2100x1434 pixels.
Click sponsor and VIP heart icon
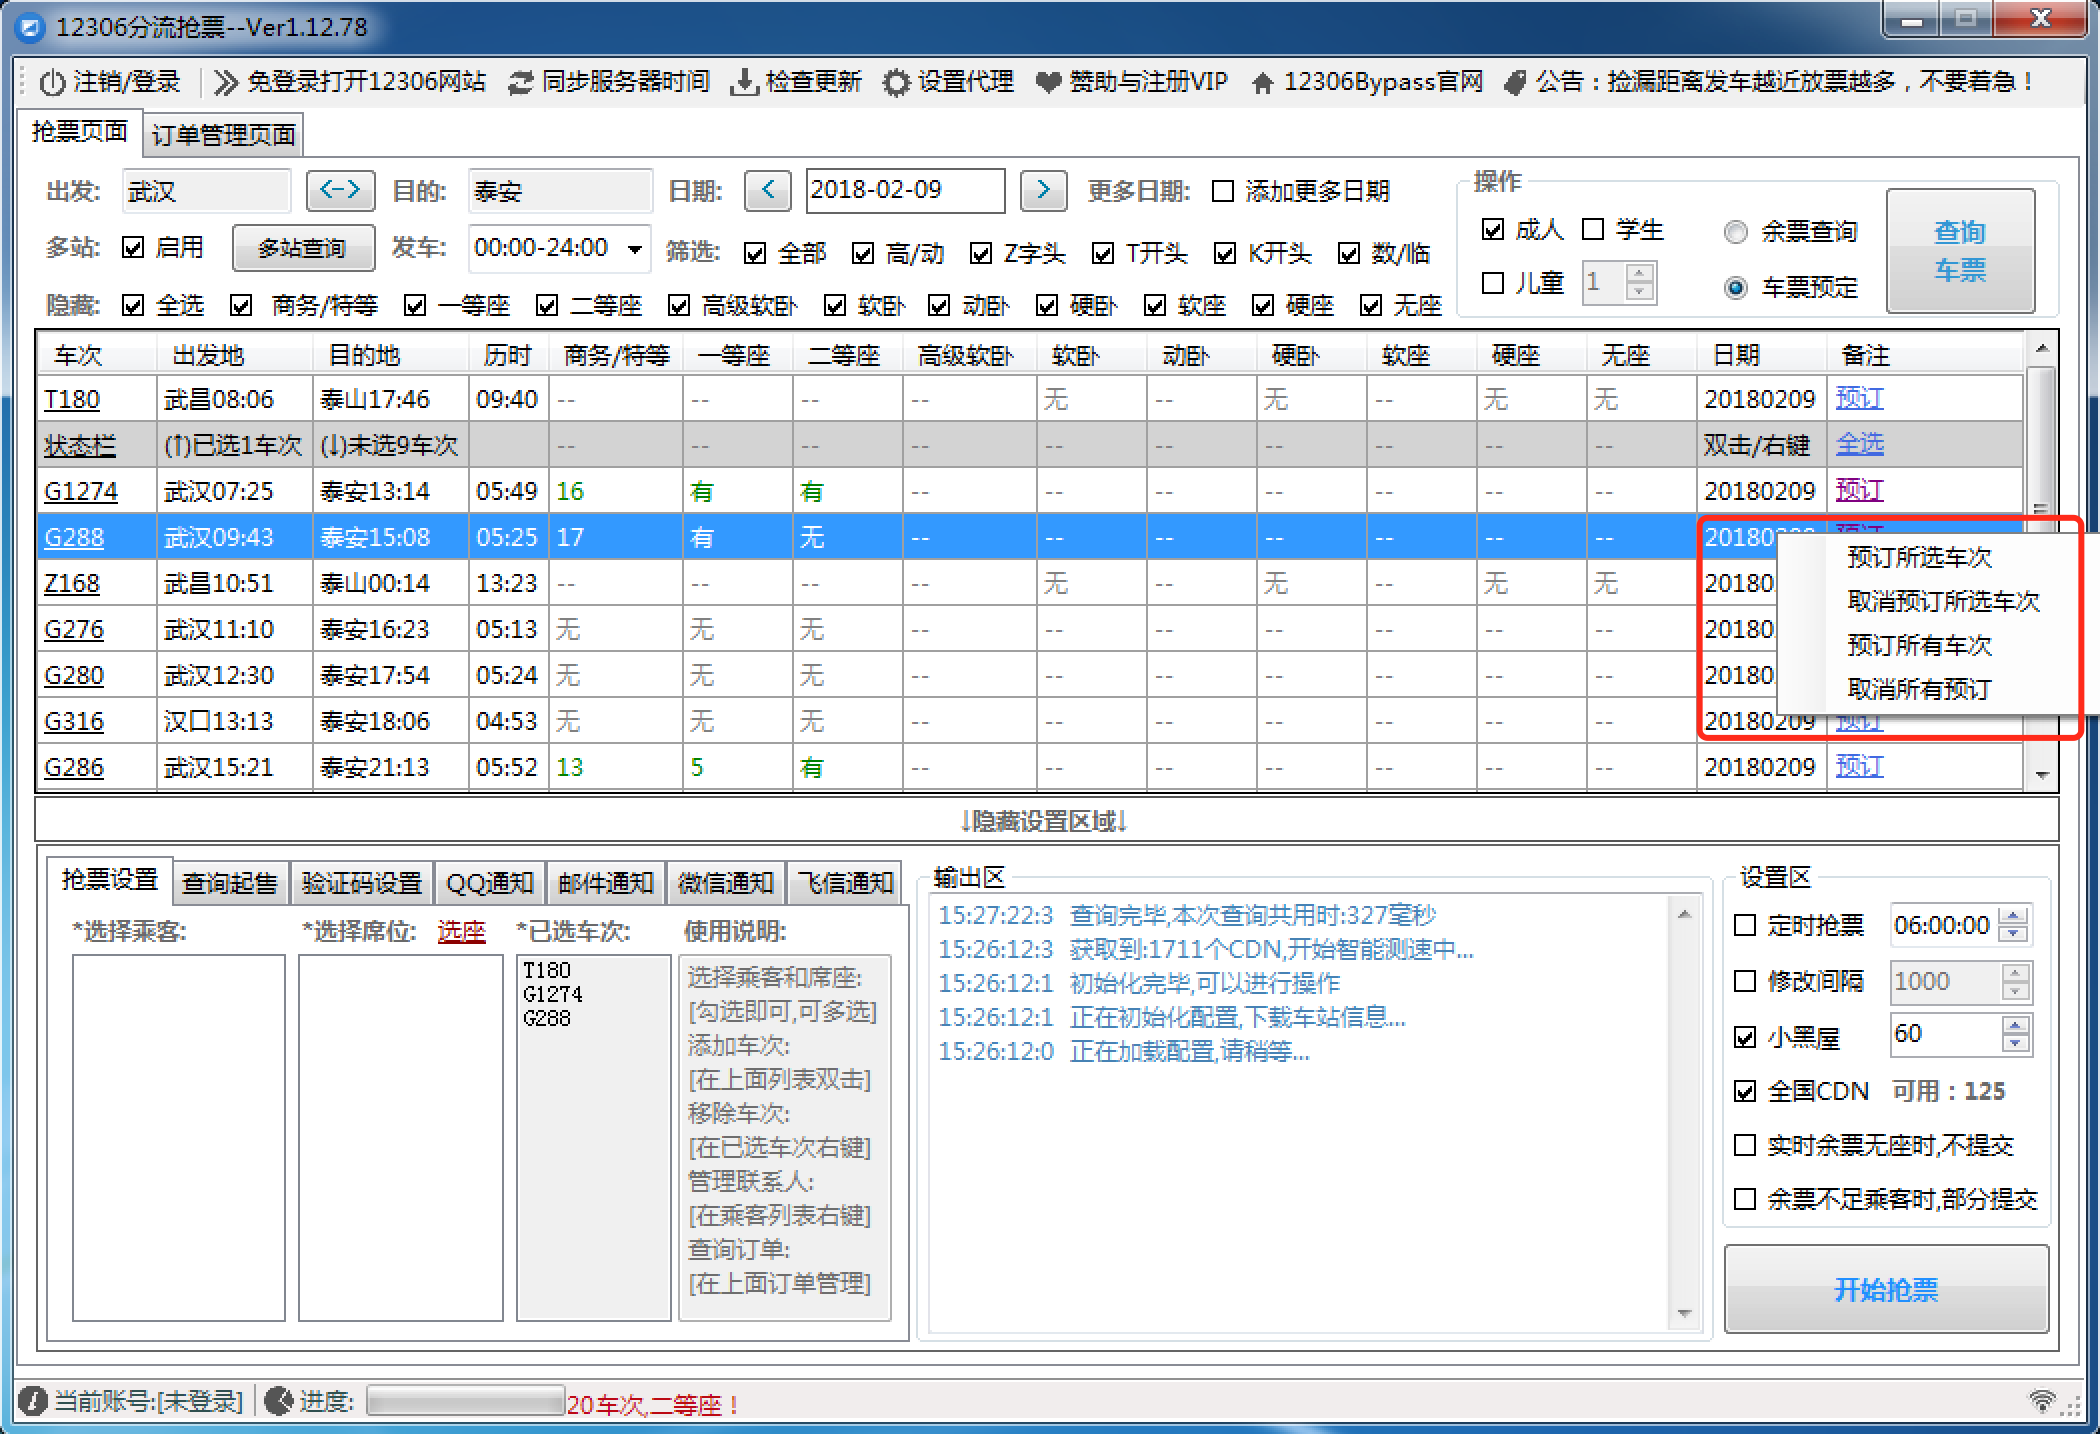[1048, 83]
